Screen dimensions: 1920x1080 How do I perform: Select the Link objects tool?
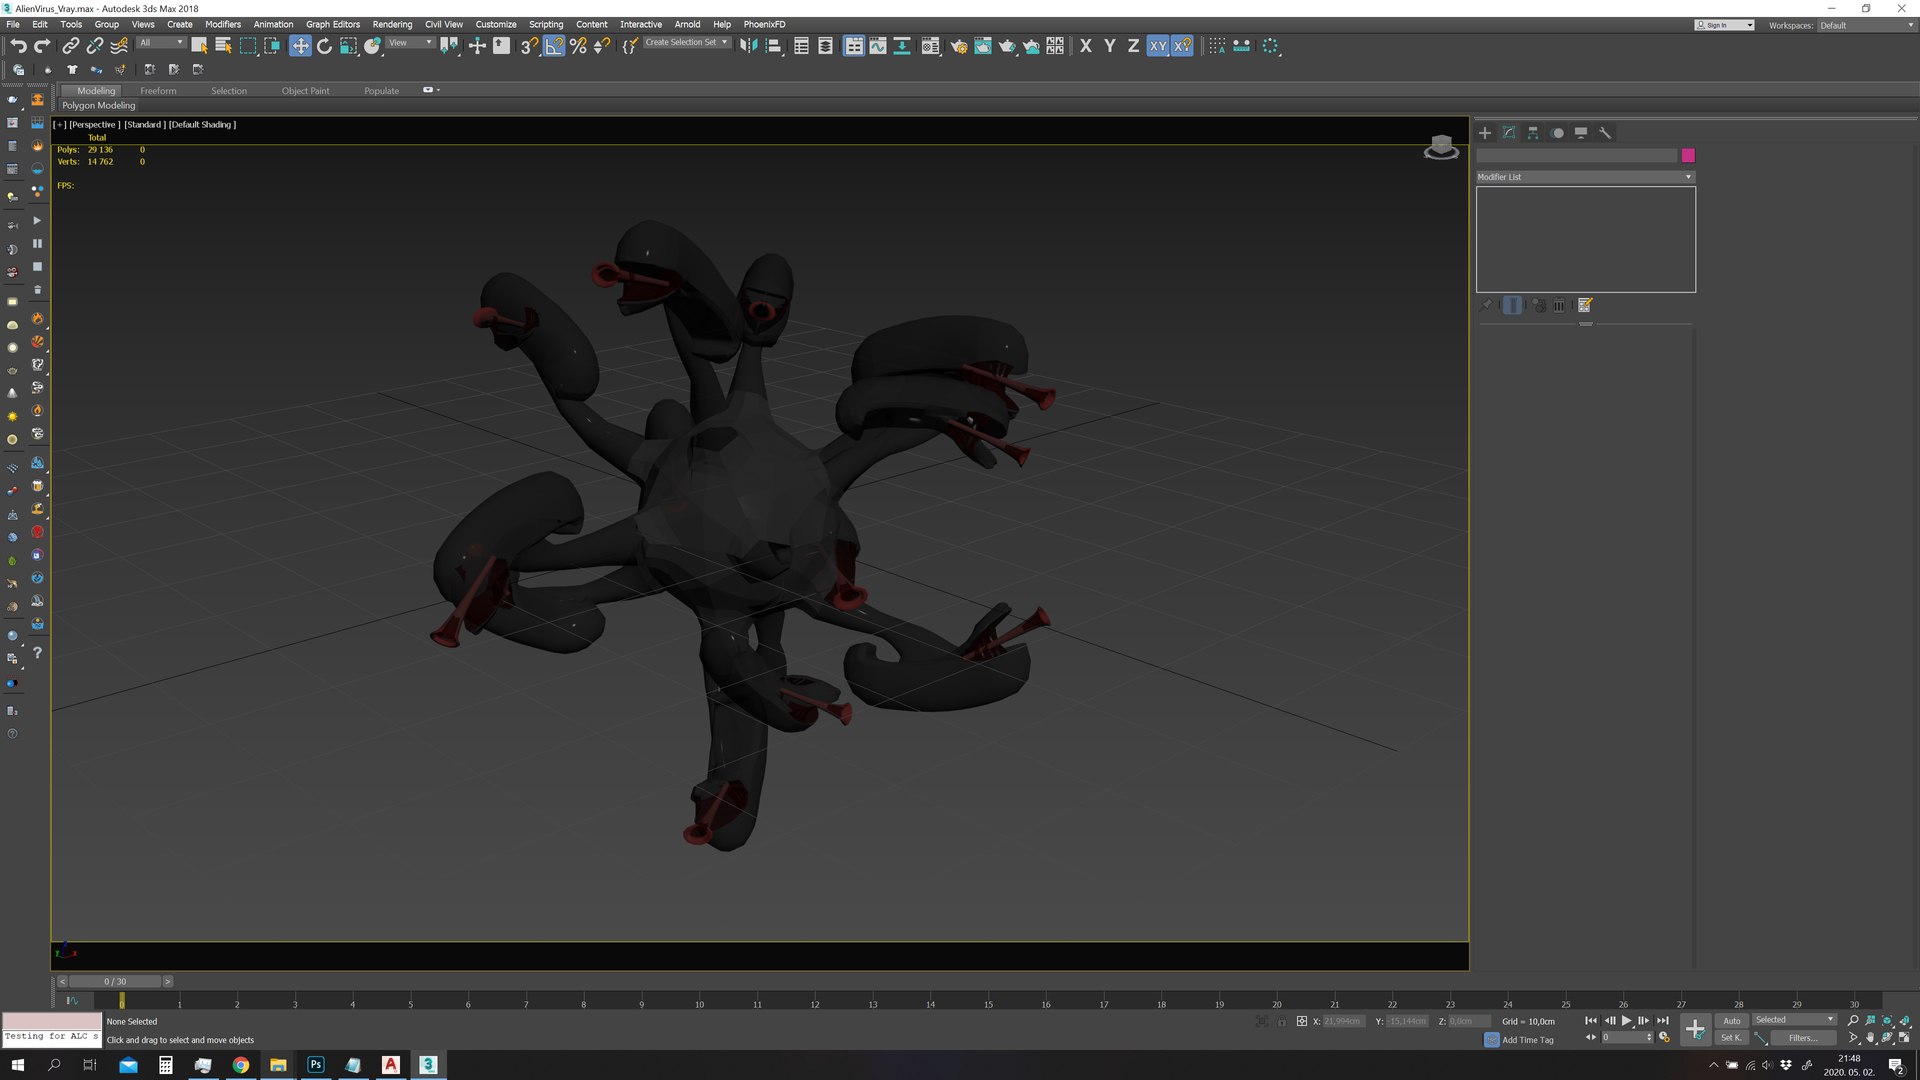(70, 46)
